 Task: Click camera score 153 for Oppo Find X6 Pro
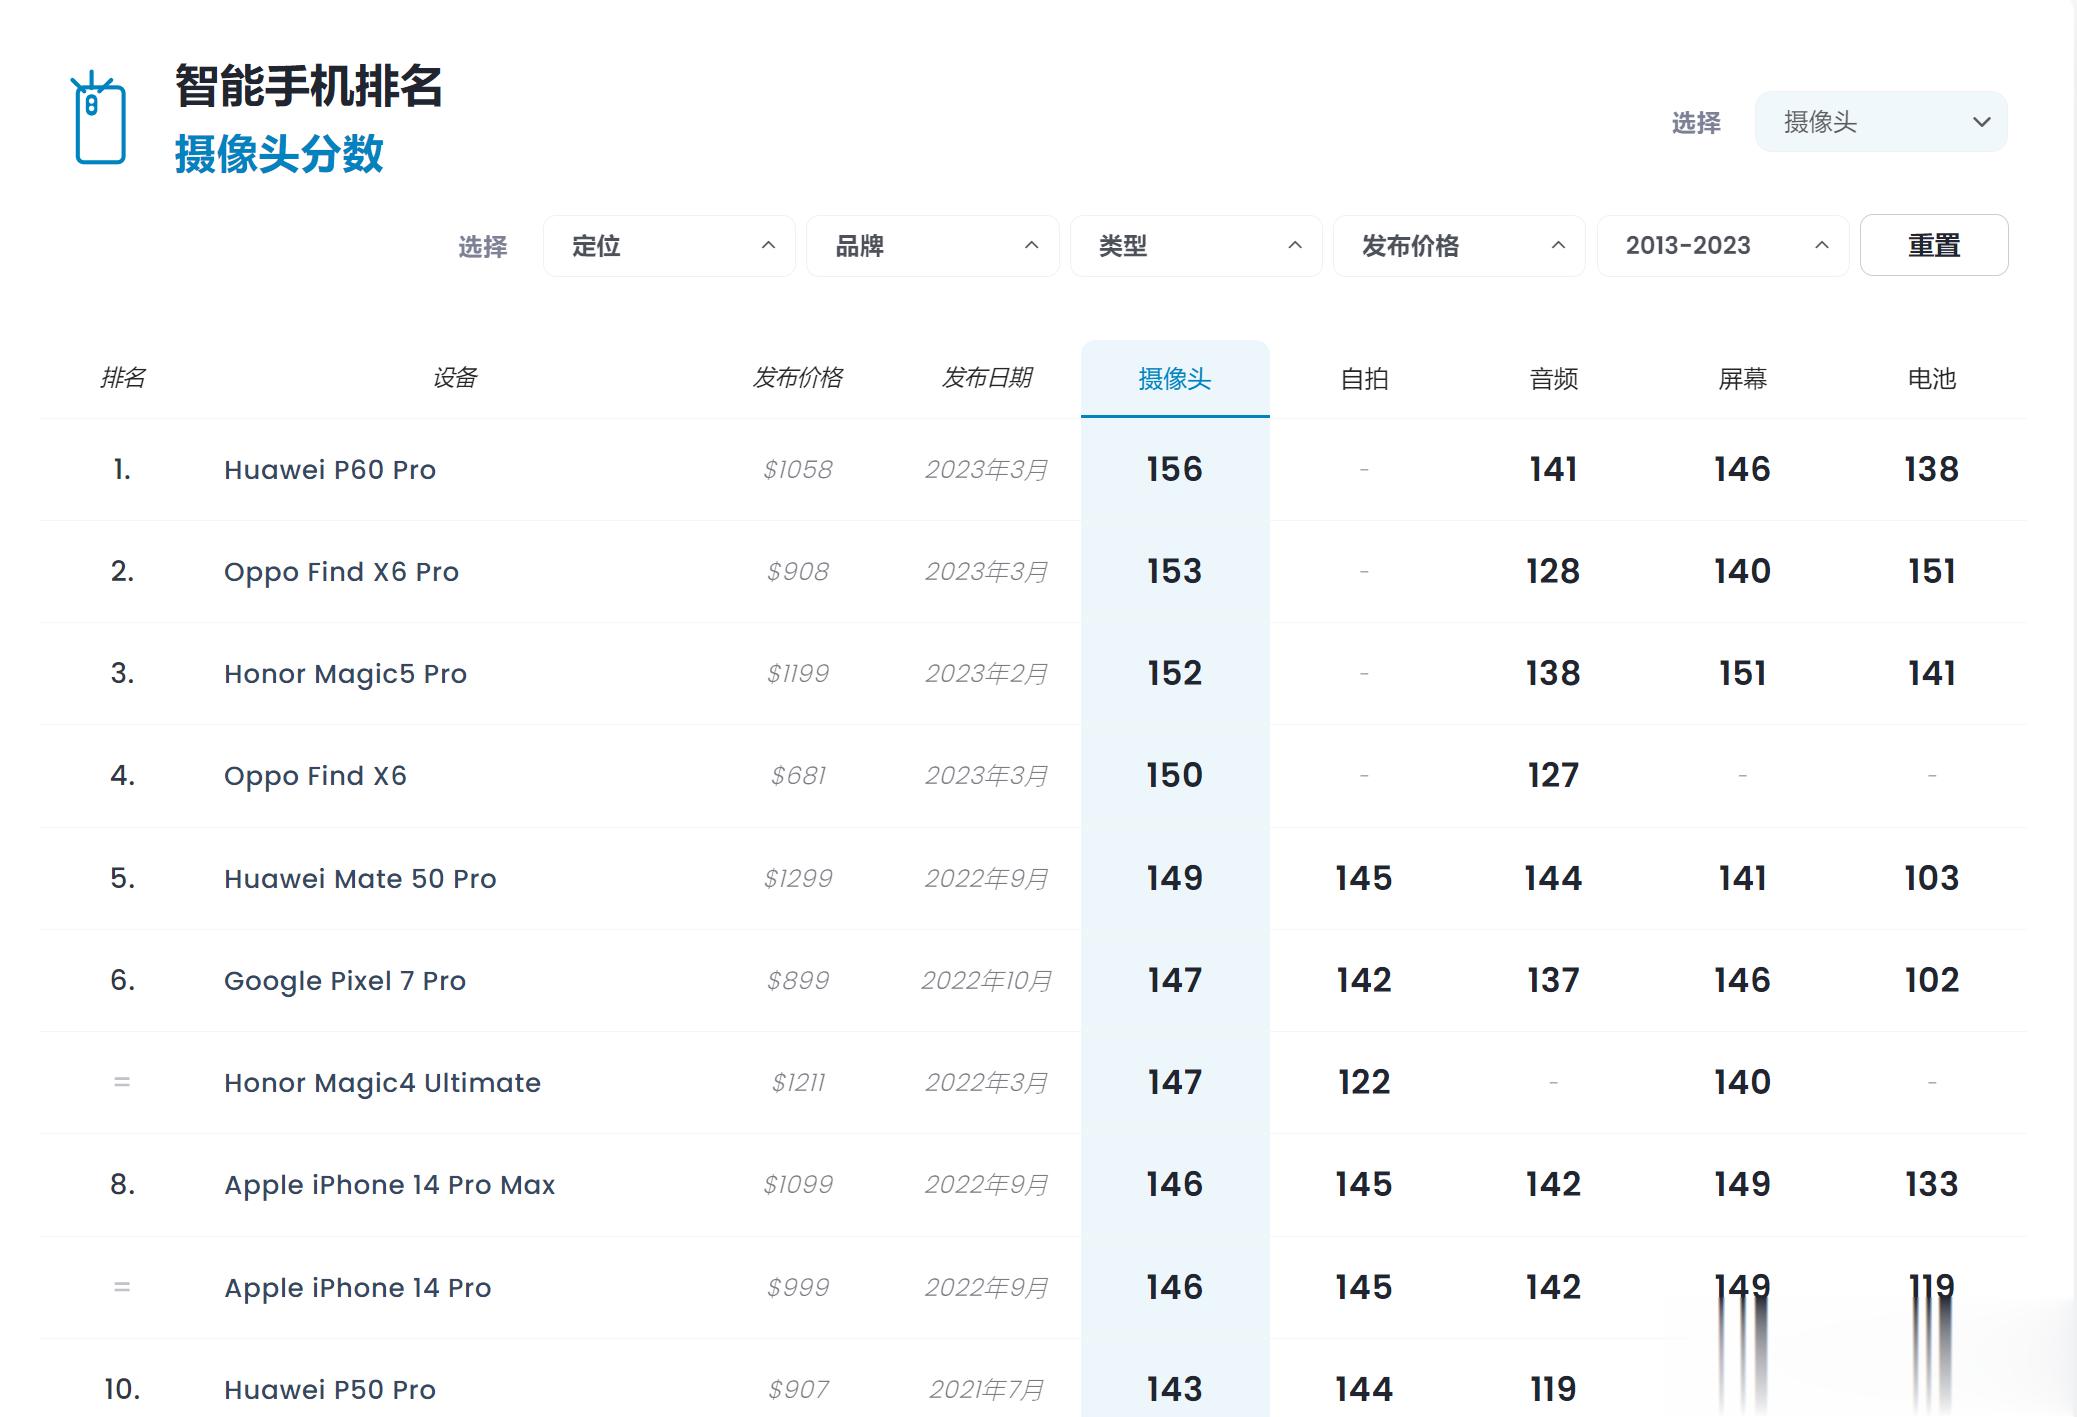pyautogui.click(x=1174, y=572)
